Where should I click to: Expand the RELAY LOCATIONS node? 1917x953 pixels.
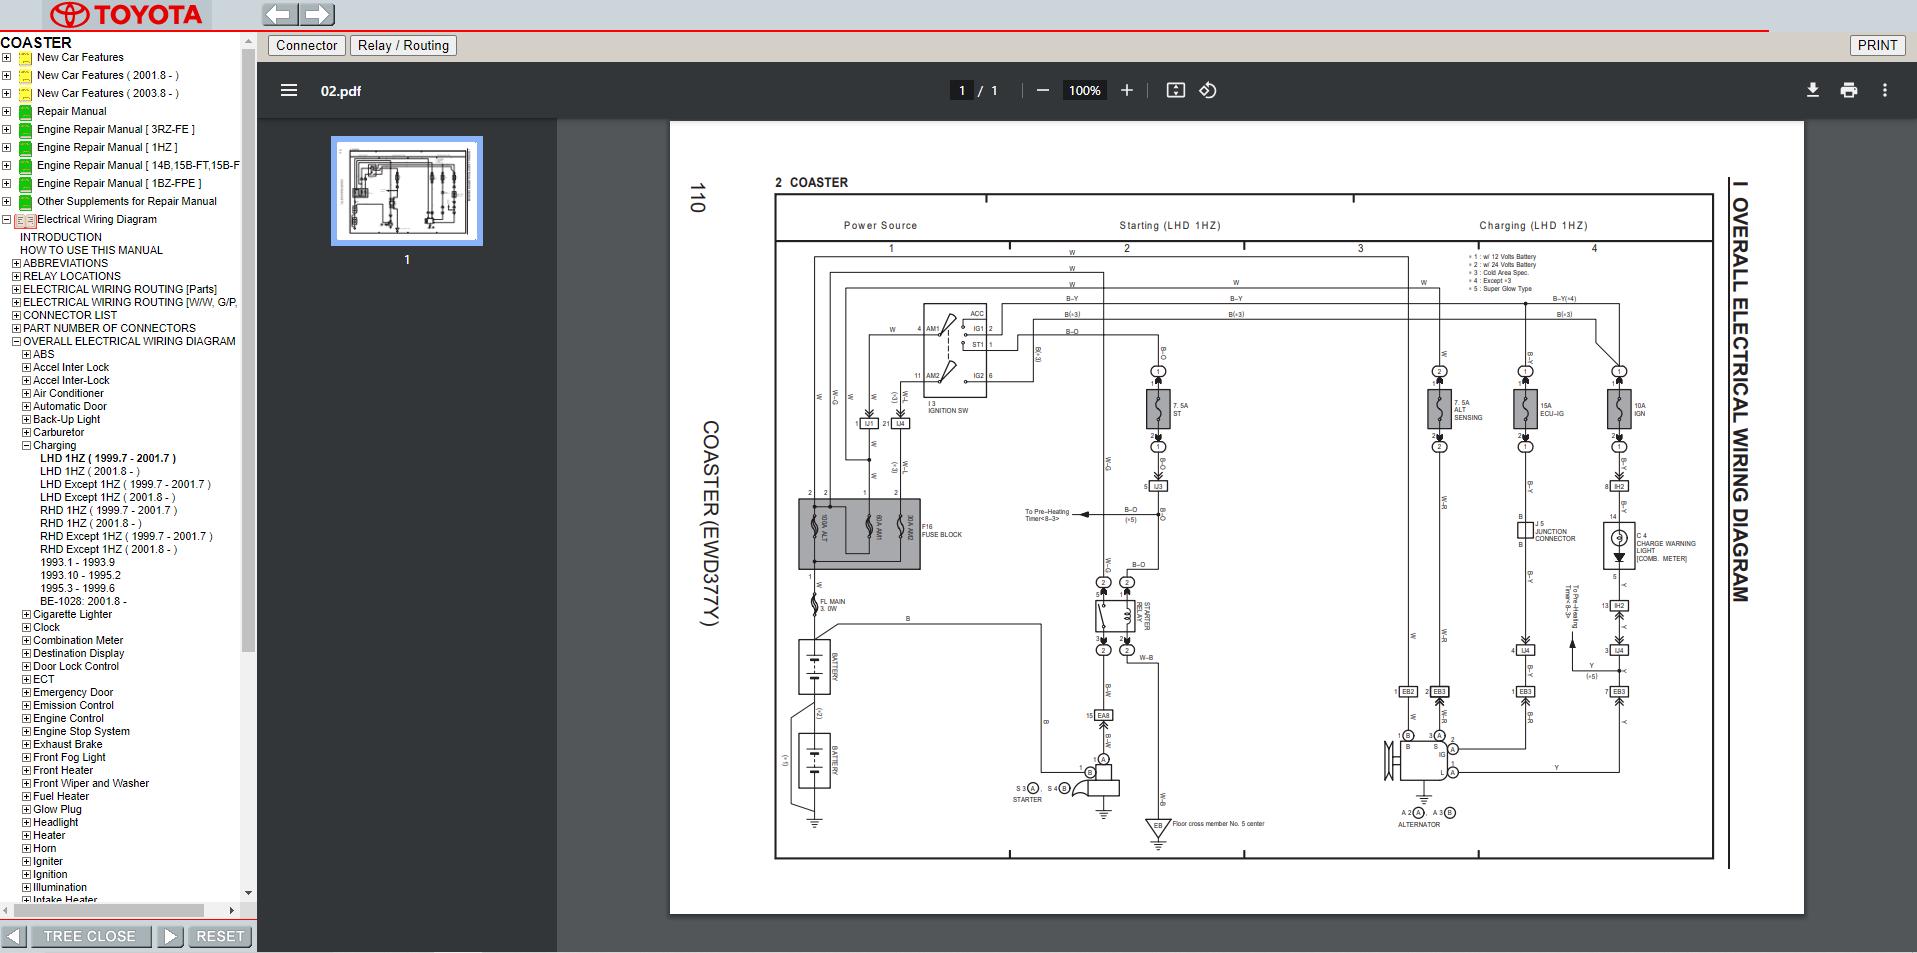(x=16, y=277)
